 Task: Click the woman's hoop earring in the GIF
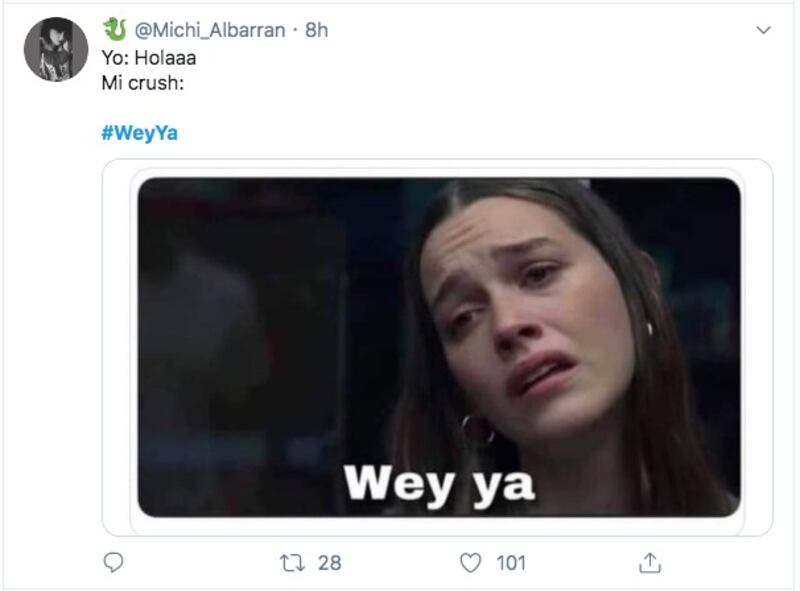pyautogui.click(x=478, y=431)
